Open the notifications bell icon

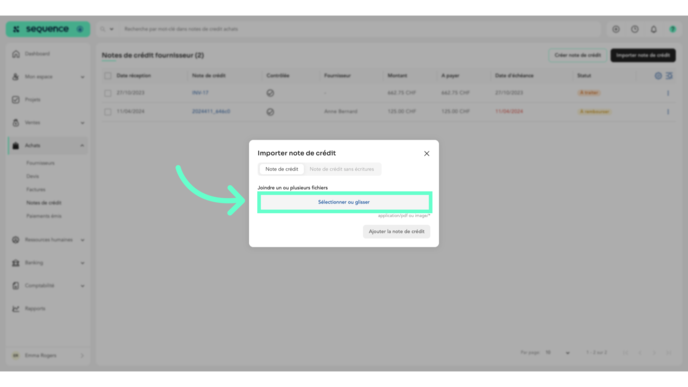pos(653,29)
